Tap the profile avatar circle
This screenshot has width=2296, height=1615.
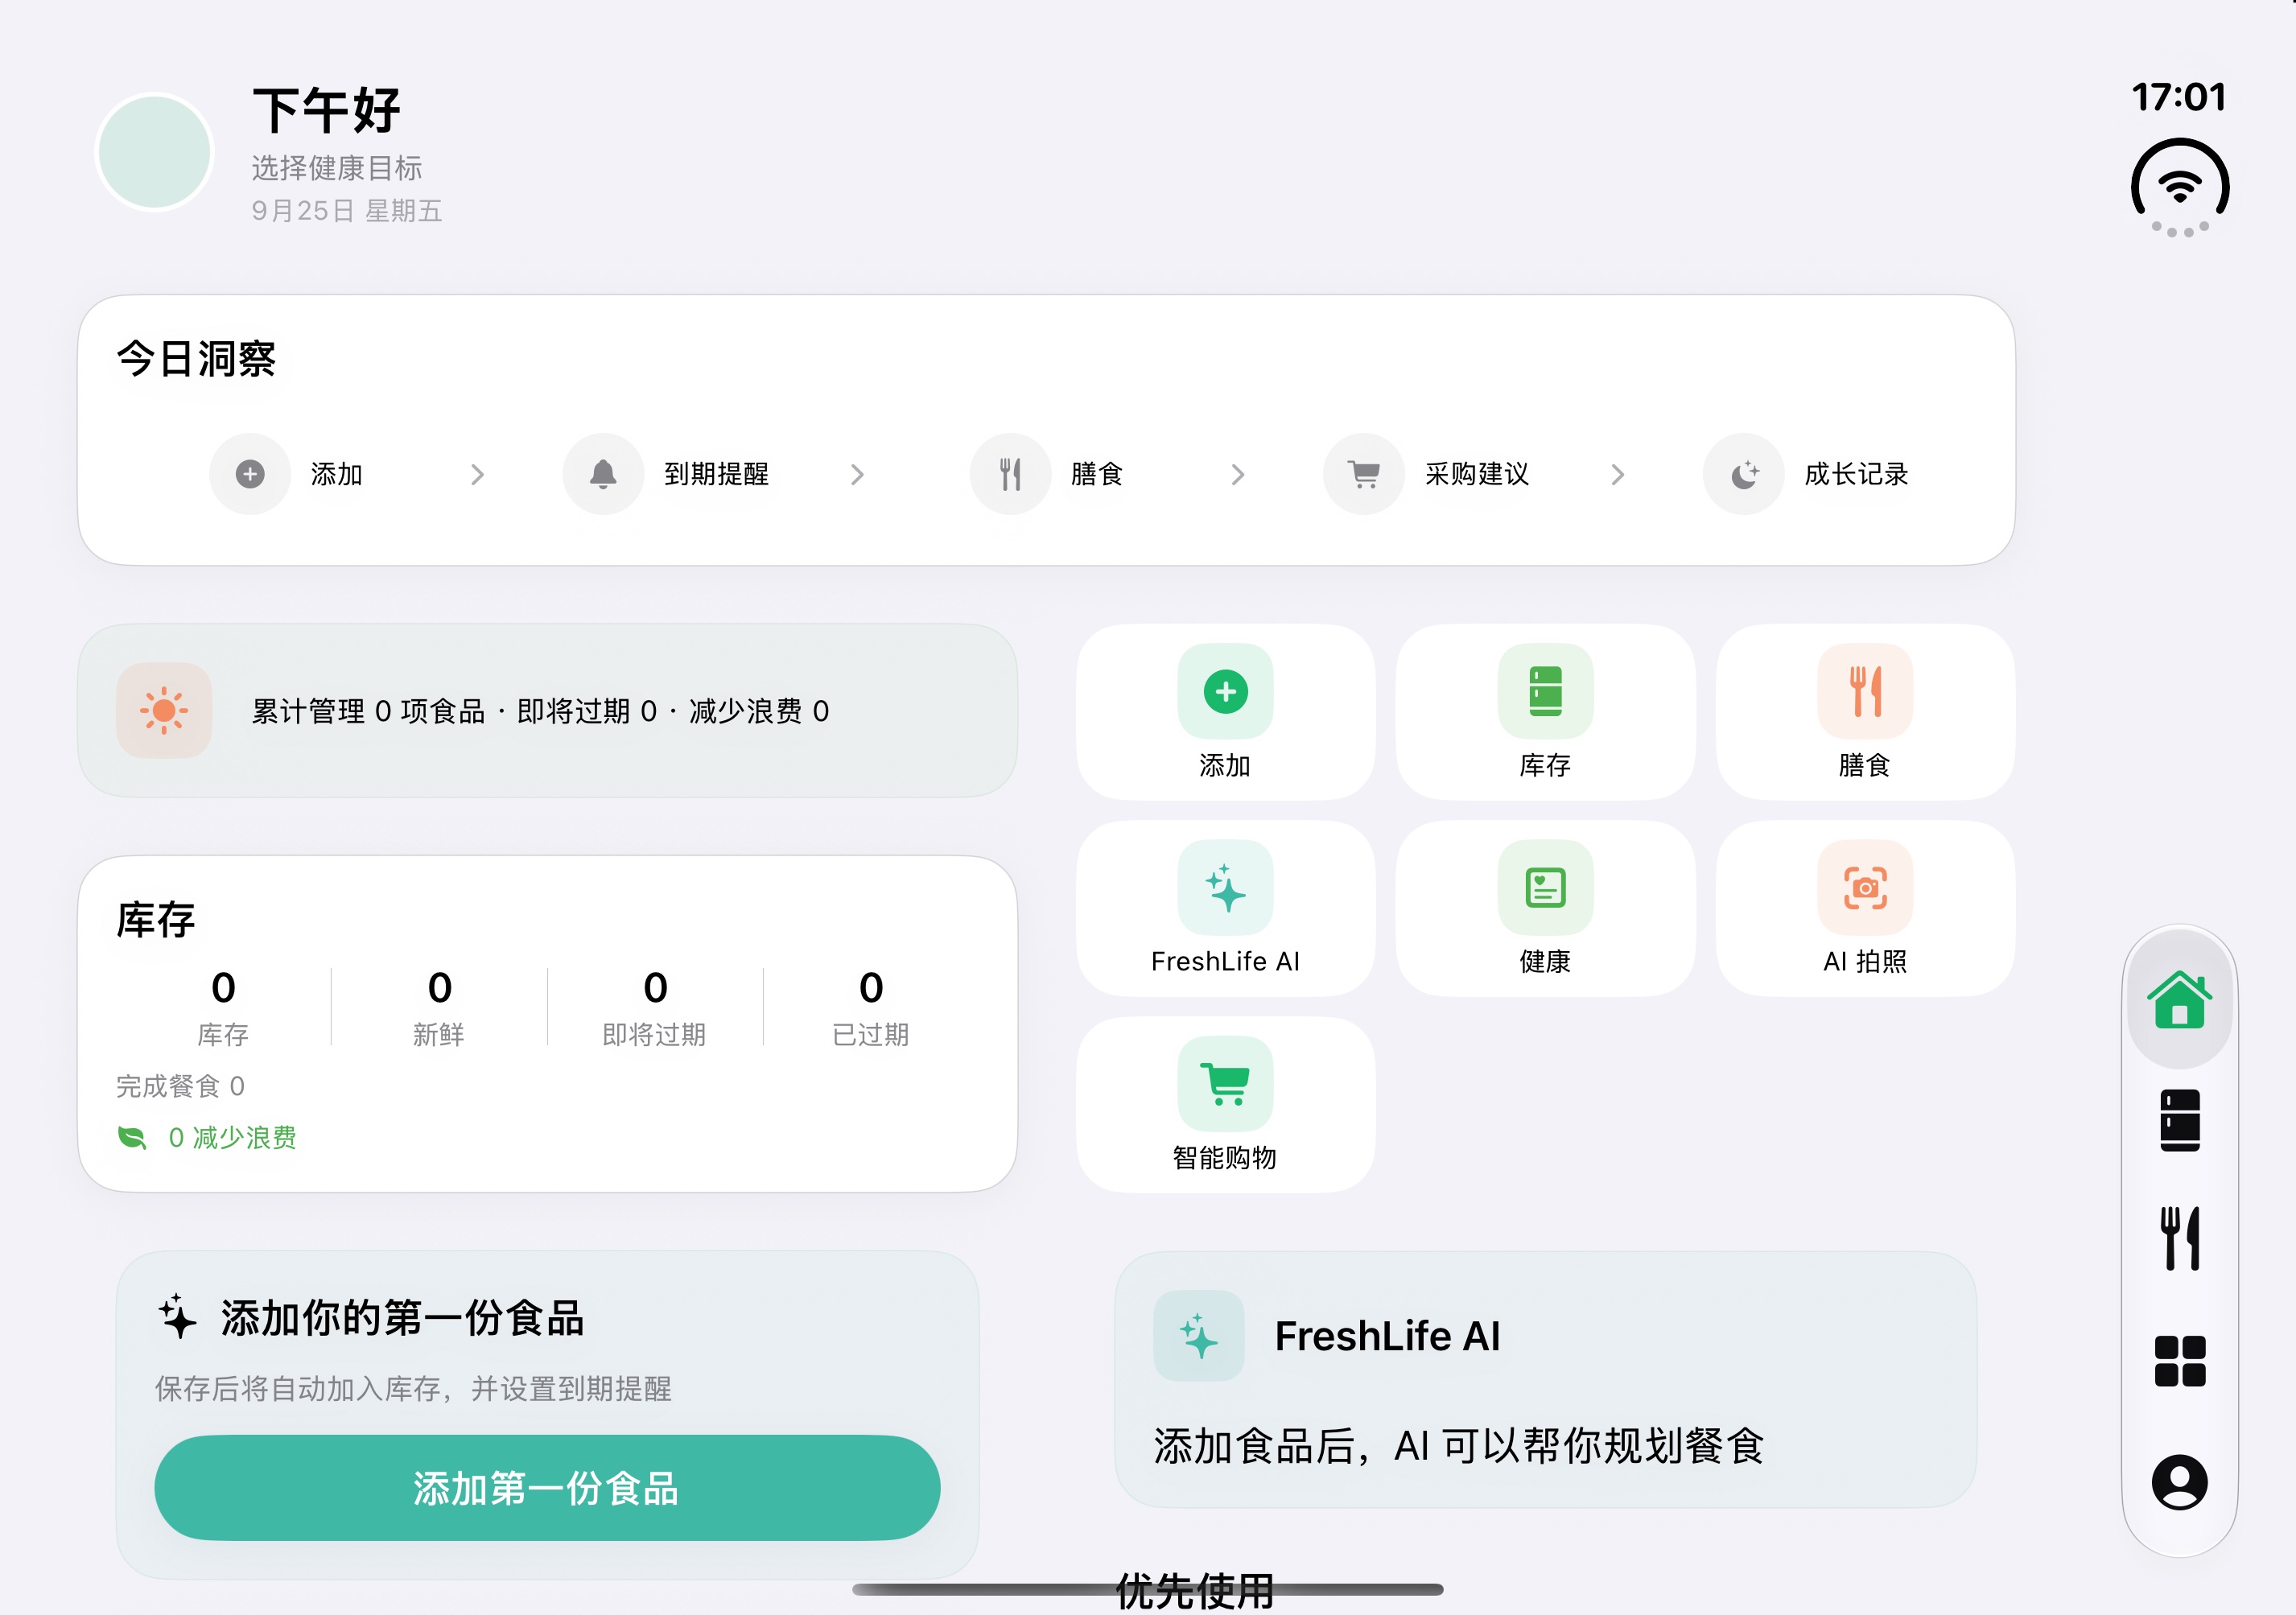pyautogui.click(x=155, y=152)
